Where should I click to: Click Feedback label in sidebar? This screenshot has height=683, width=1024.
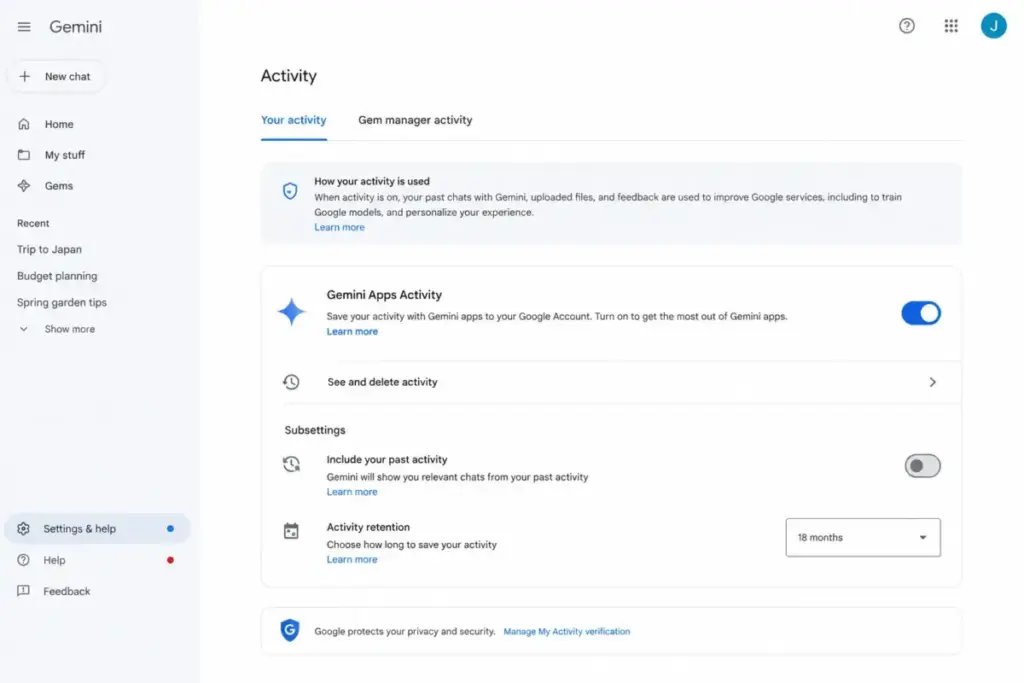pos(67,591)
